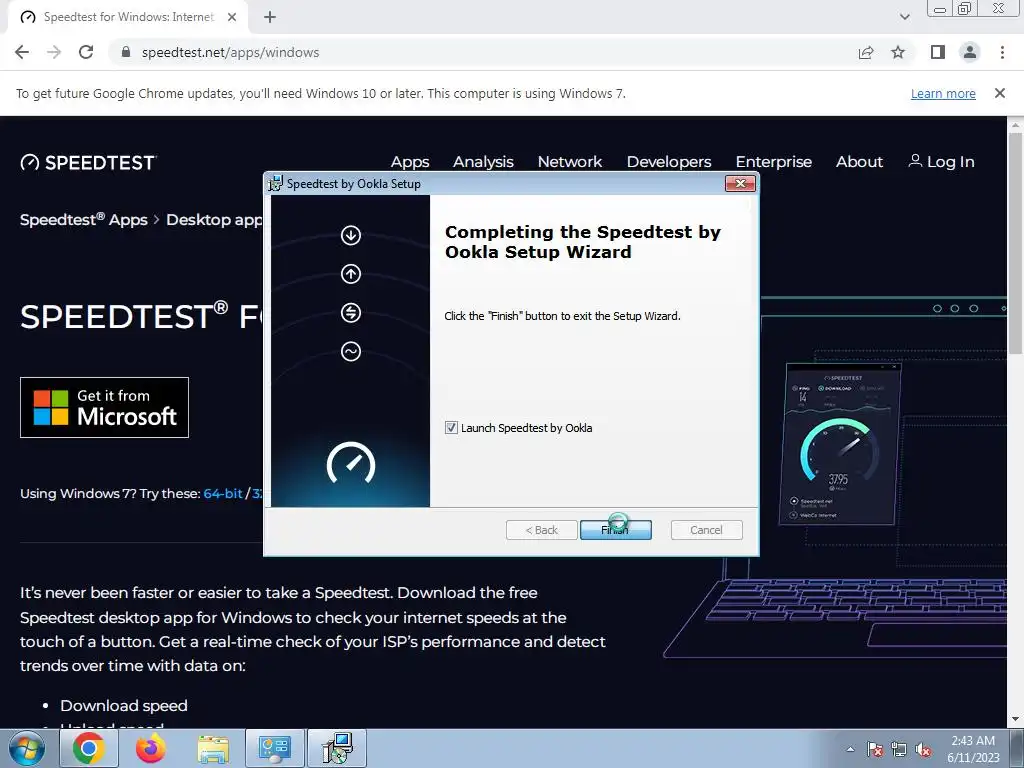Click the Log In link
The width and height of the screenshot is (1024, 768).
(x=941, y=161)
